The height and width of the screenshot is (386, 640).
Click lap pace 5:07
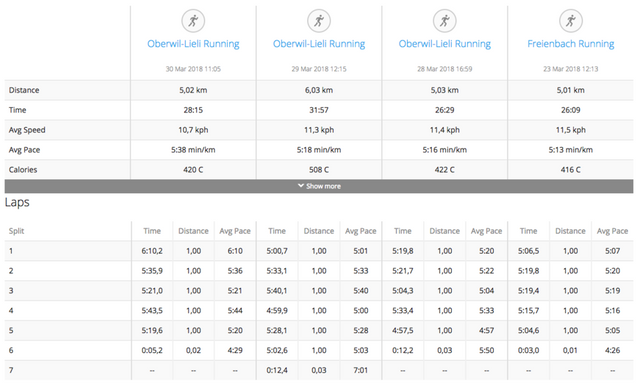click(613, 251)
